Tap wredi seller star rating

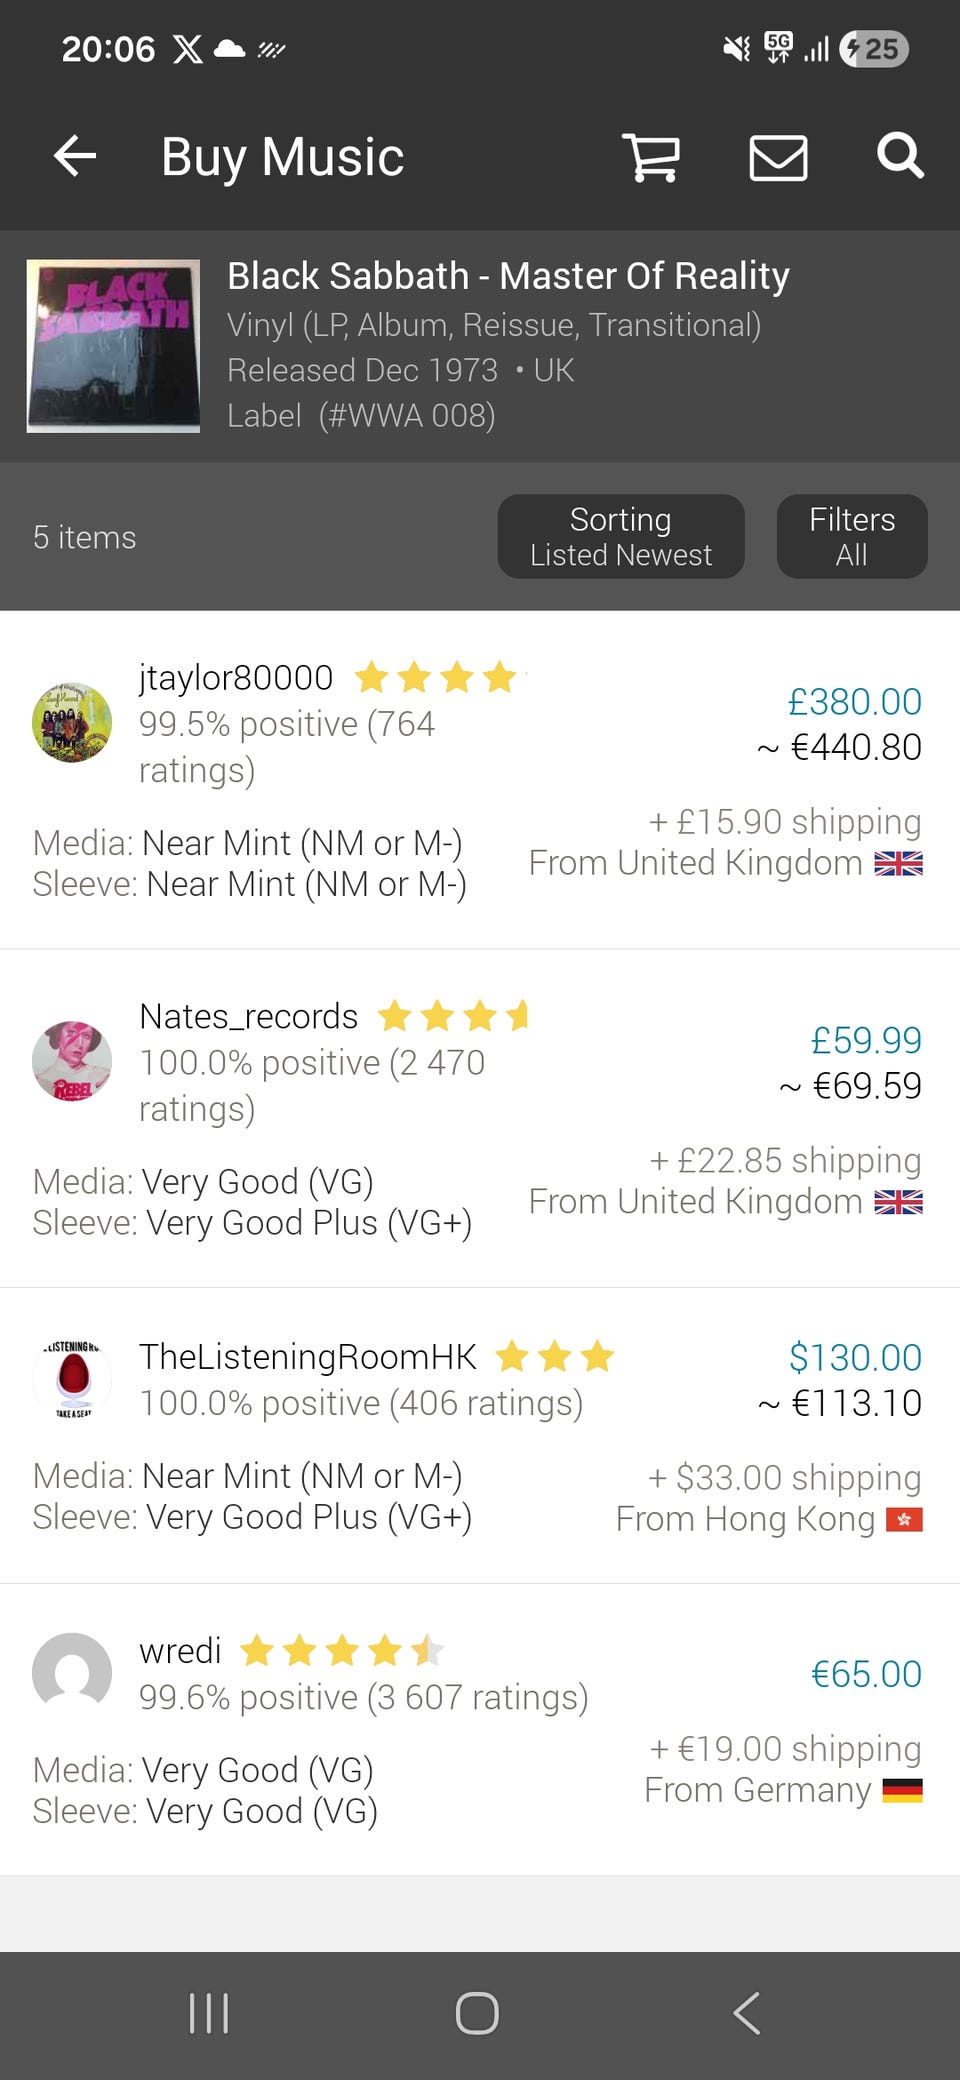point(342,1650)
